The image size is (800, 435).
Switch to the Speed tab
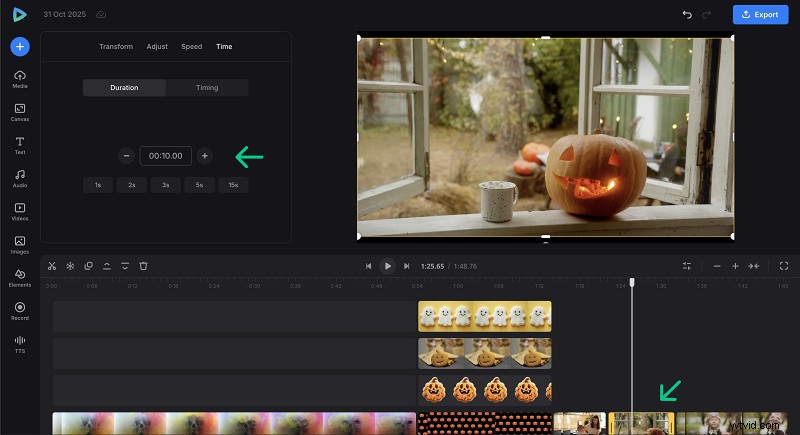(192, 46)
